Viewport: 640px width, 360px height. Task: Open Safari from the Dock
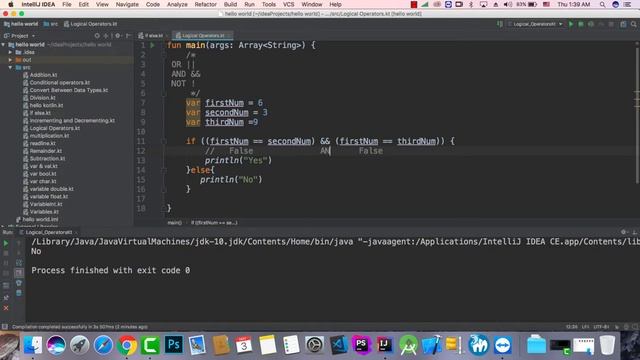(x=103, y=345)
